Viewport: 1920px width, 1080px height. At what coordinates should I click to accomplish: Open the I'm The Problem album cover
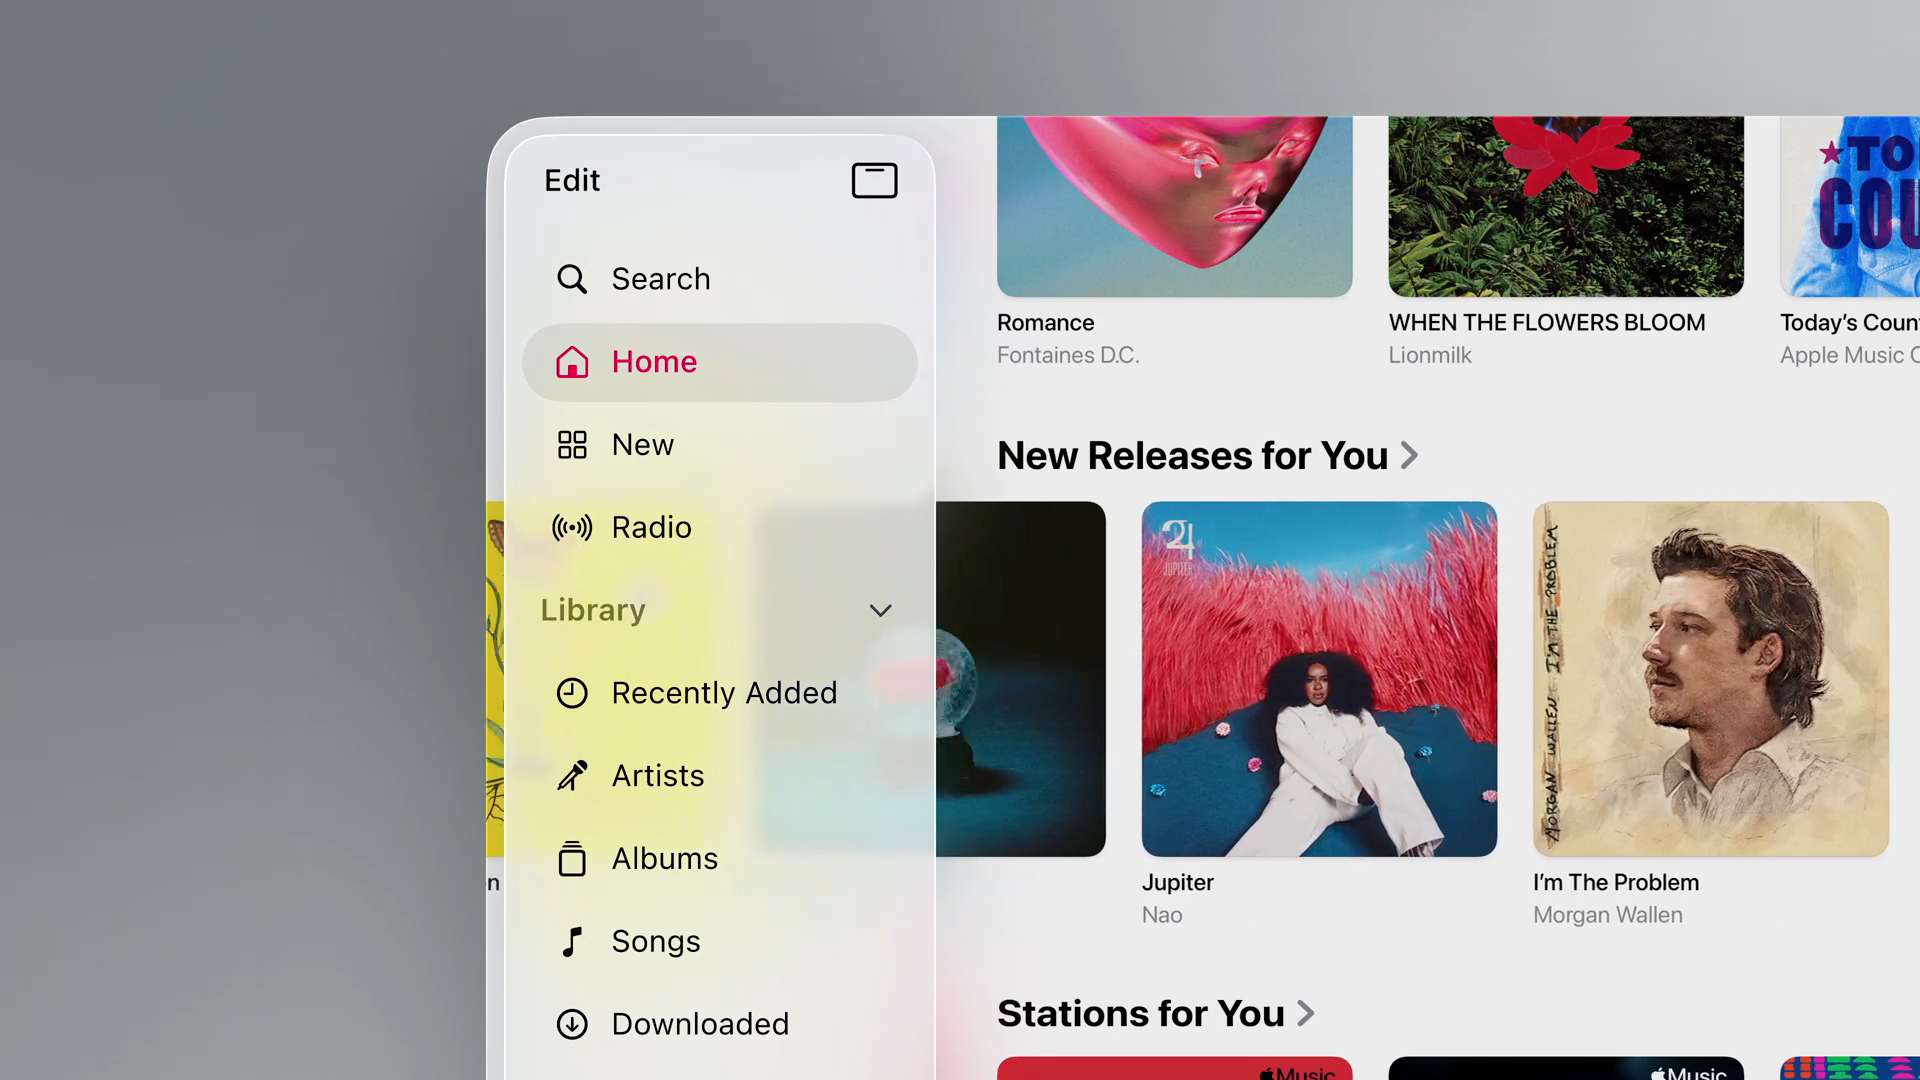click(1711, 679)
